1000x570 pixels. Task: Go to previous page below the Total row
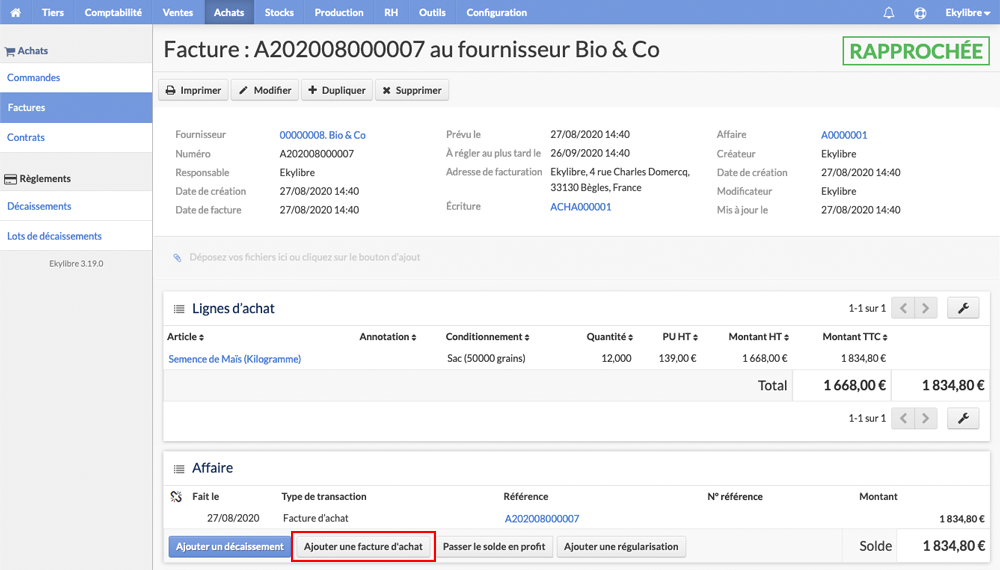point(903,418)
